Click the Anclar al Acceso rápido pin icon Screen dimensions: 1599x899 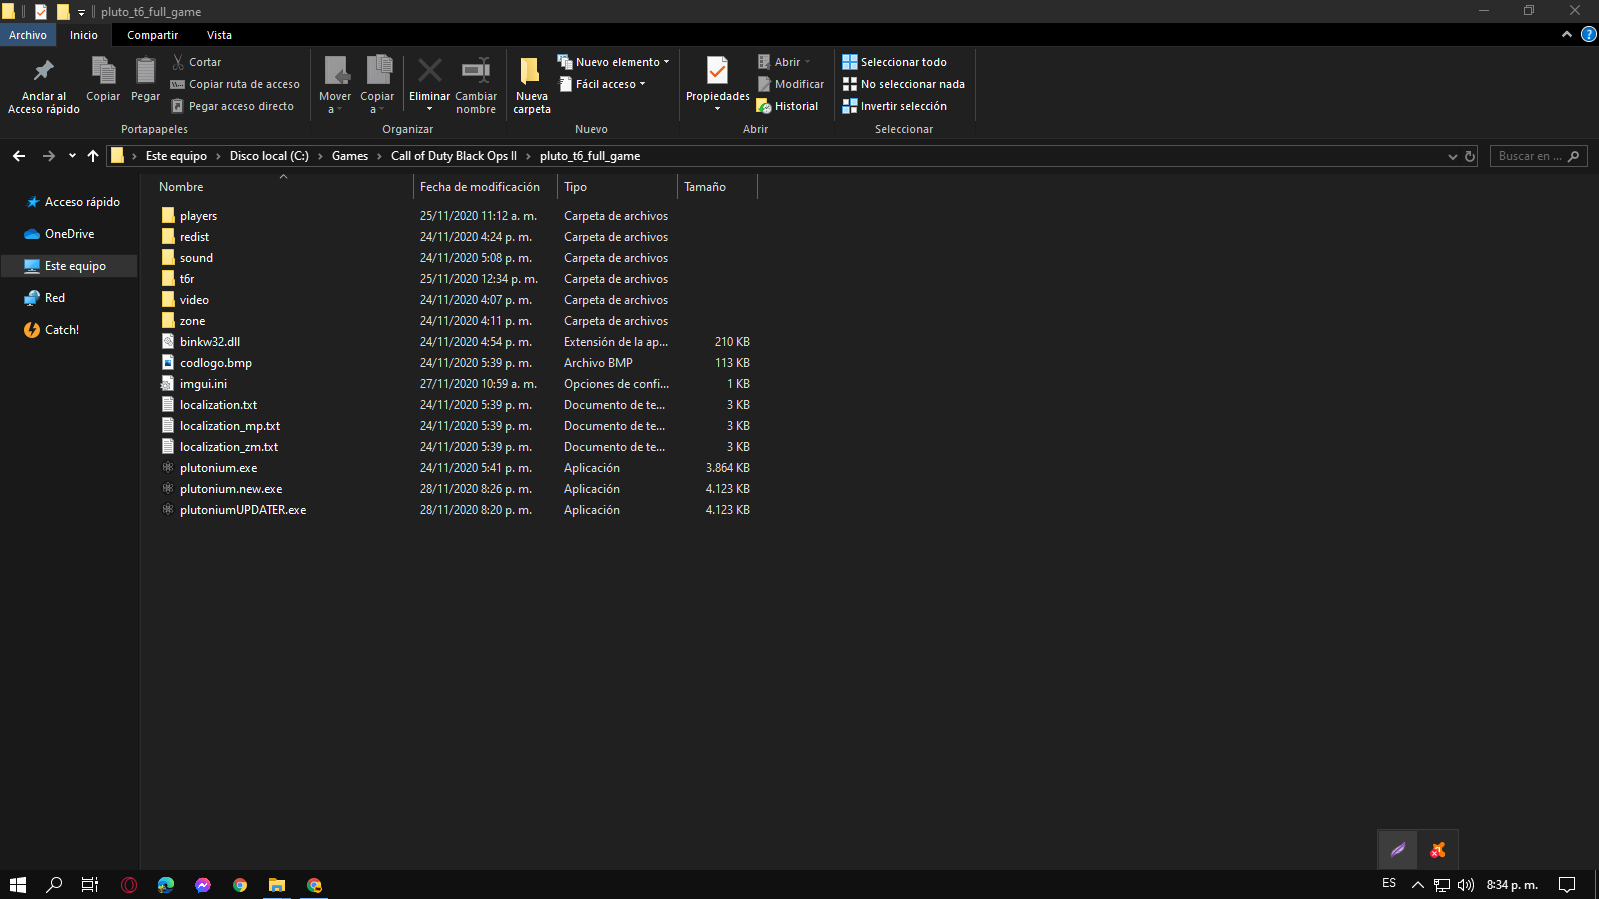tap(43, 71)
